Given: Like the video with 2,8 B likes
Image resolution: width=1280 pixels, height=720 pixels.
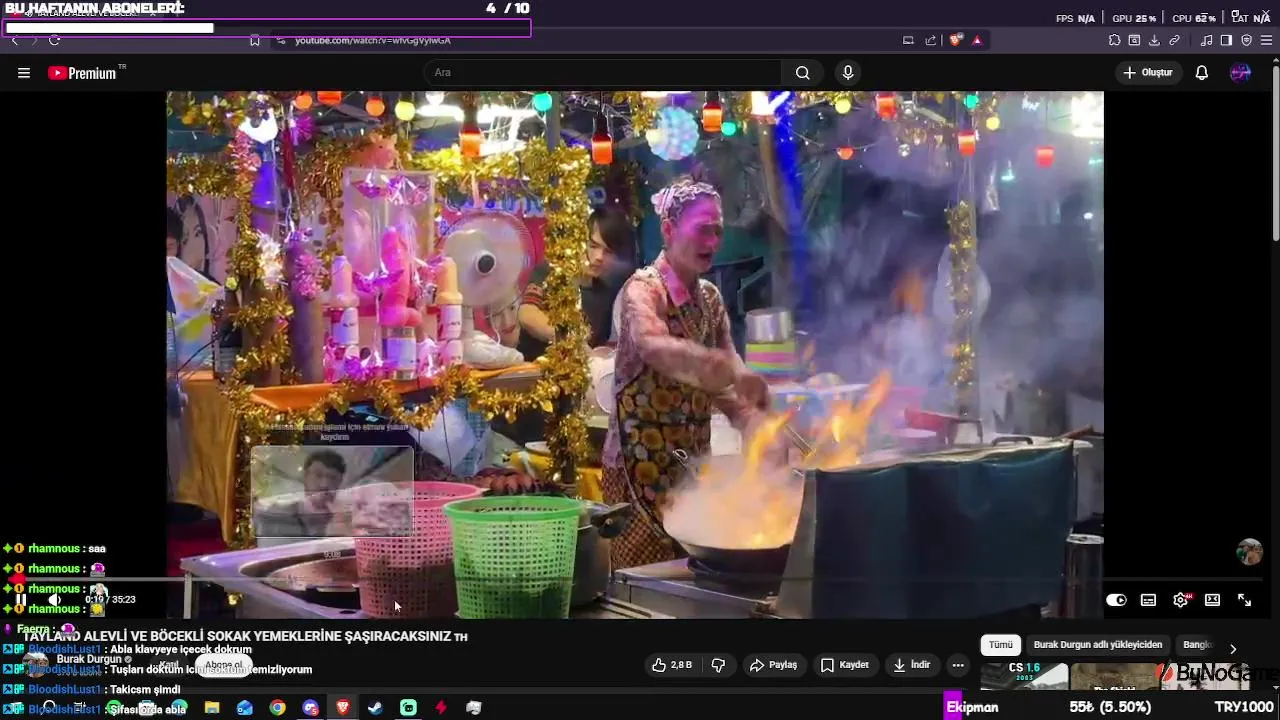Looking at the screenshot, I should pyautogui.click(x=672, y=665).
